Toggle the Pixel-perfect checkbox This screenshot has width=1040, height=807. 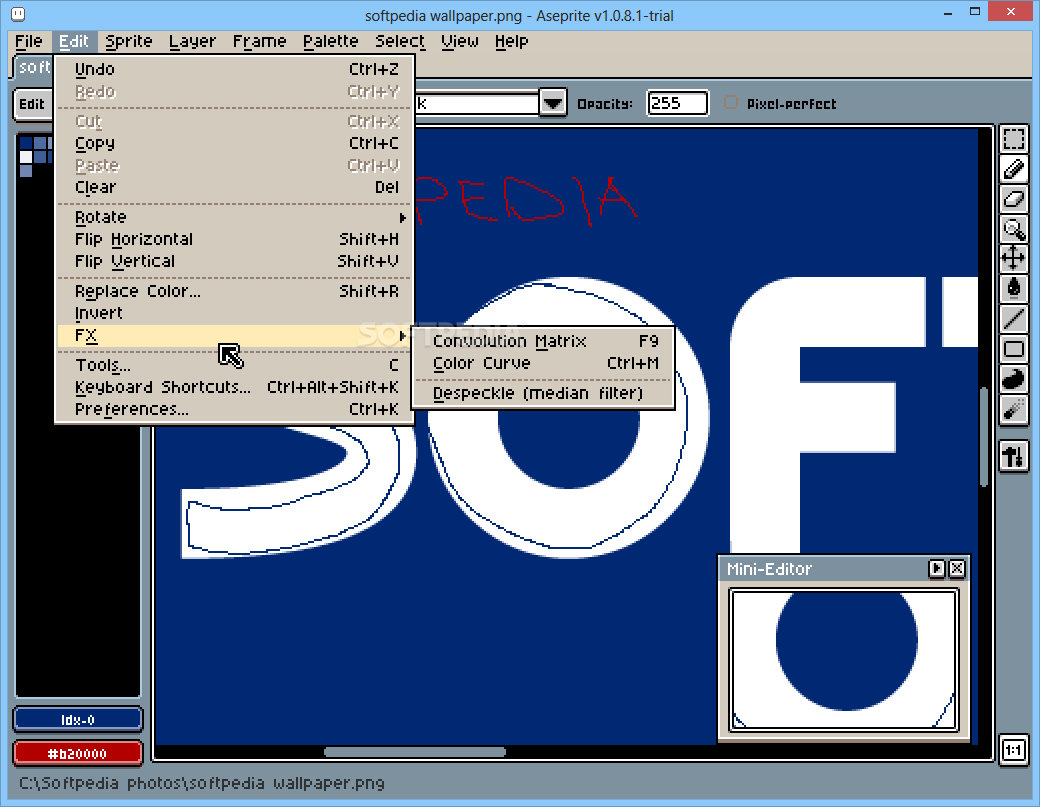(730, 103)
